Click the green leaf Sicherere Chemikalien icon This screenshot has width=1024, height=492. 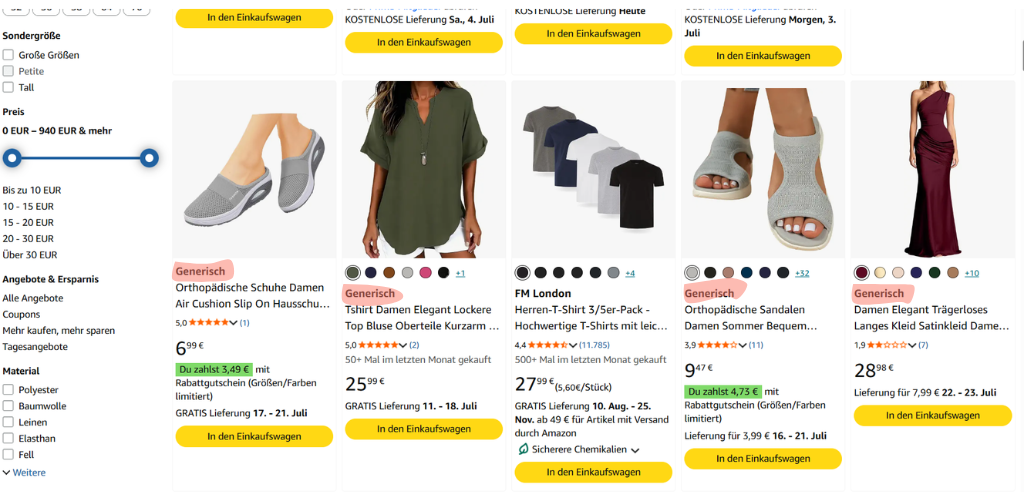522,449
